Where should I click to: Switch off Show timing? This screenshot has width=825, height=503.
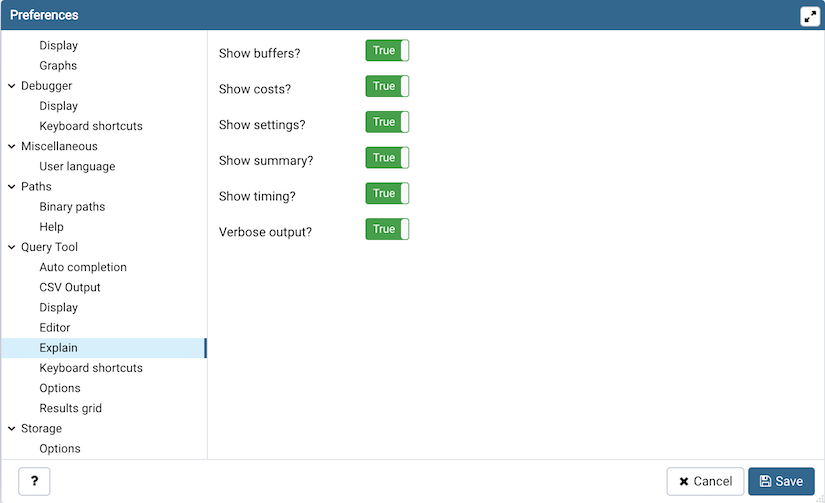click(x=387, y=194)
